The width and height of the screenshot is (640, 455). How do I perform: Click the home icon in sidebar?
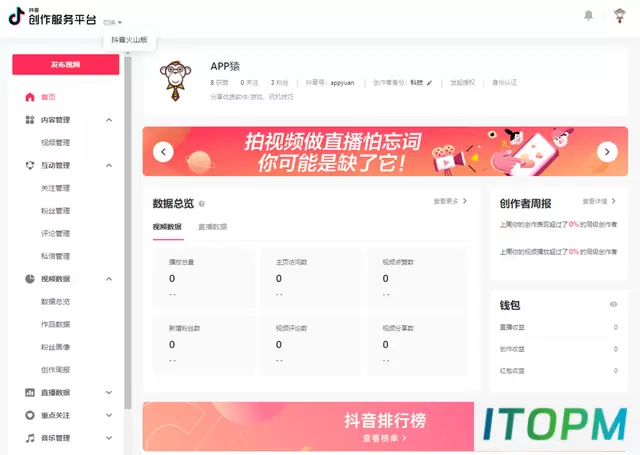click(30, 97)
